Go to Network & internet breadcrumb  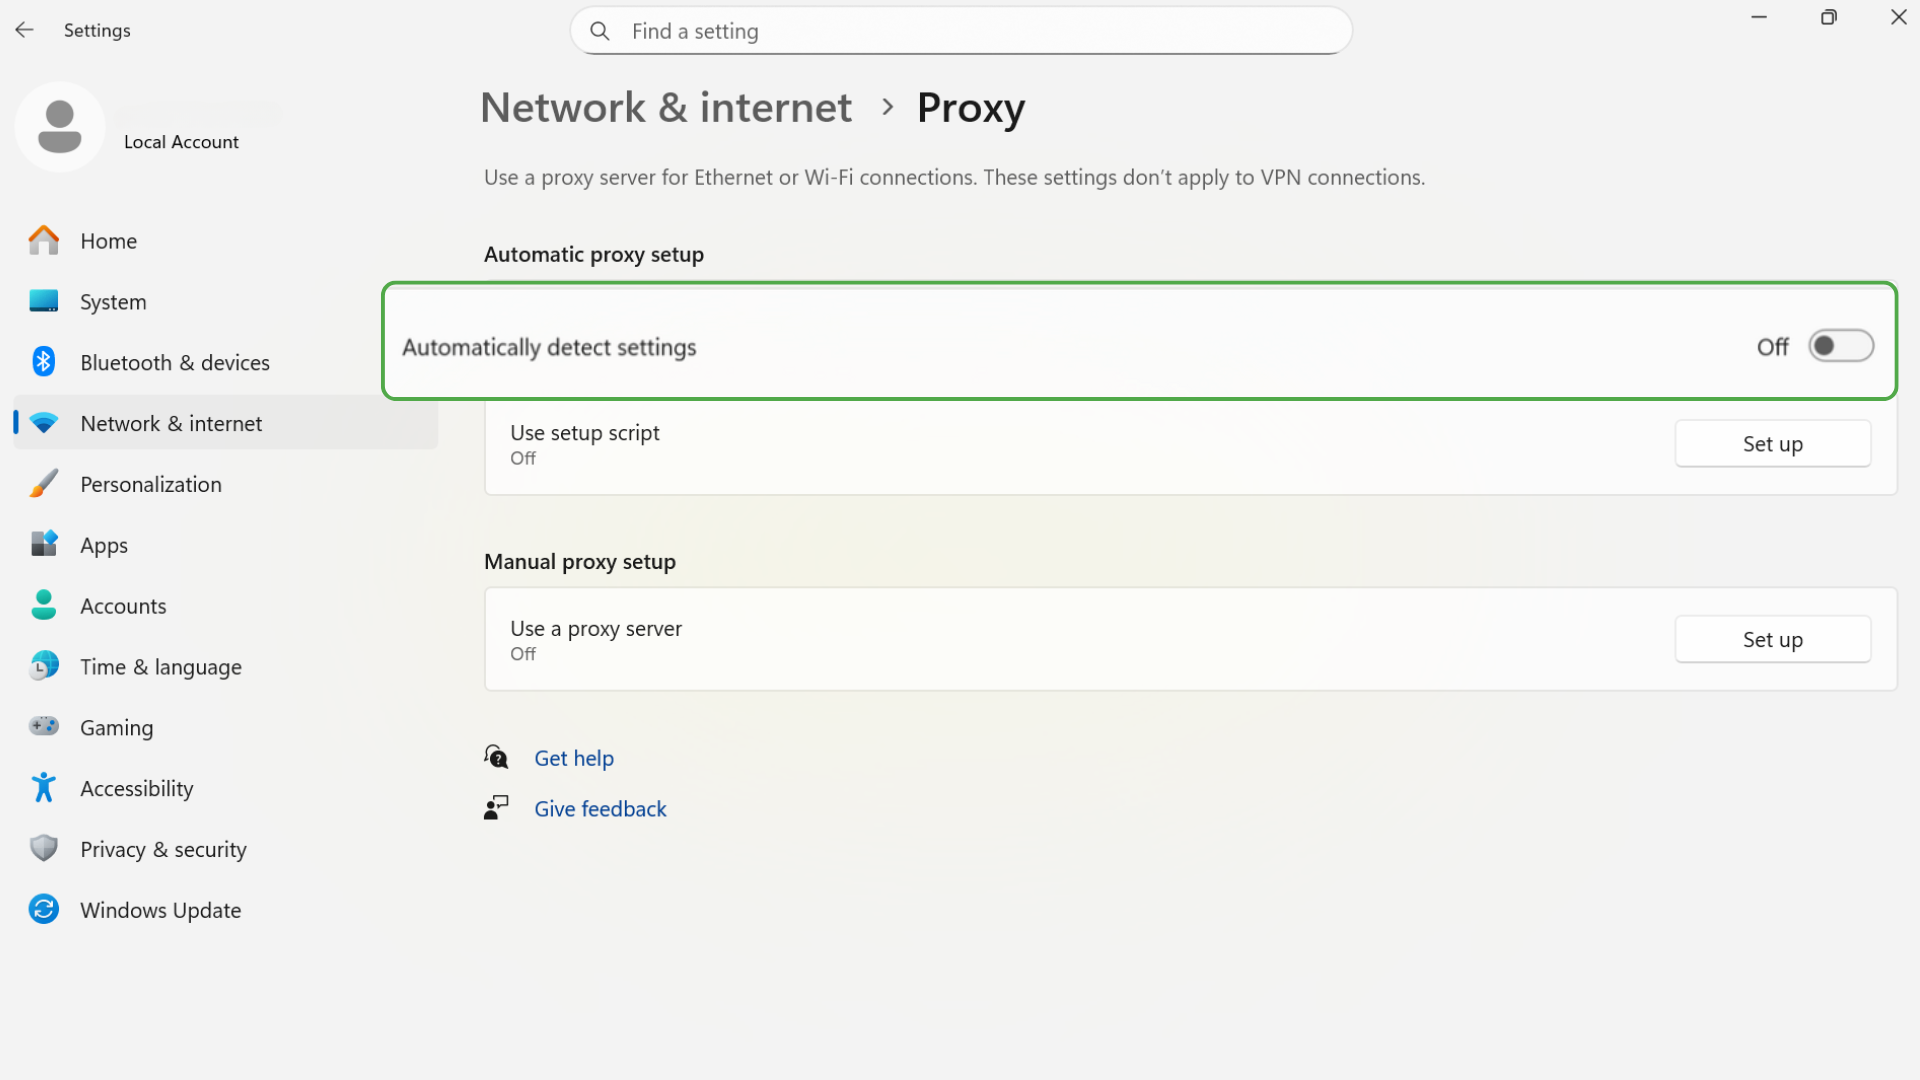click(x=666, y=108)
